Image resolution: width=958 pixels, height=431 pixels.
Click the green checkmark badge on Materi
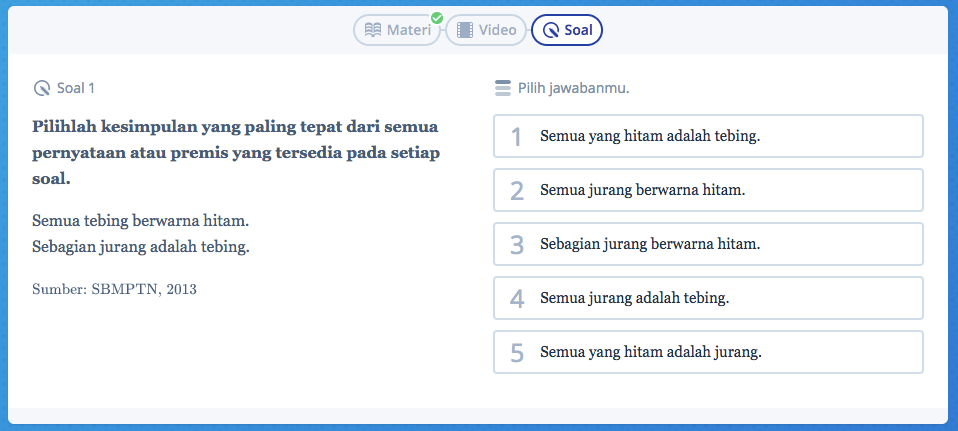pyautogui.click(x=436, y=18)
